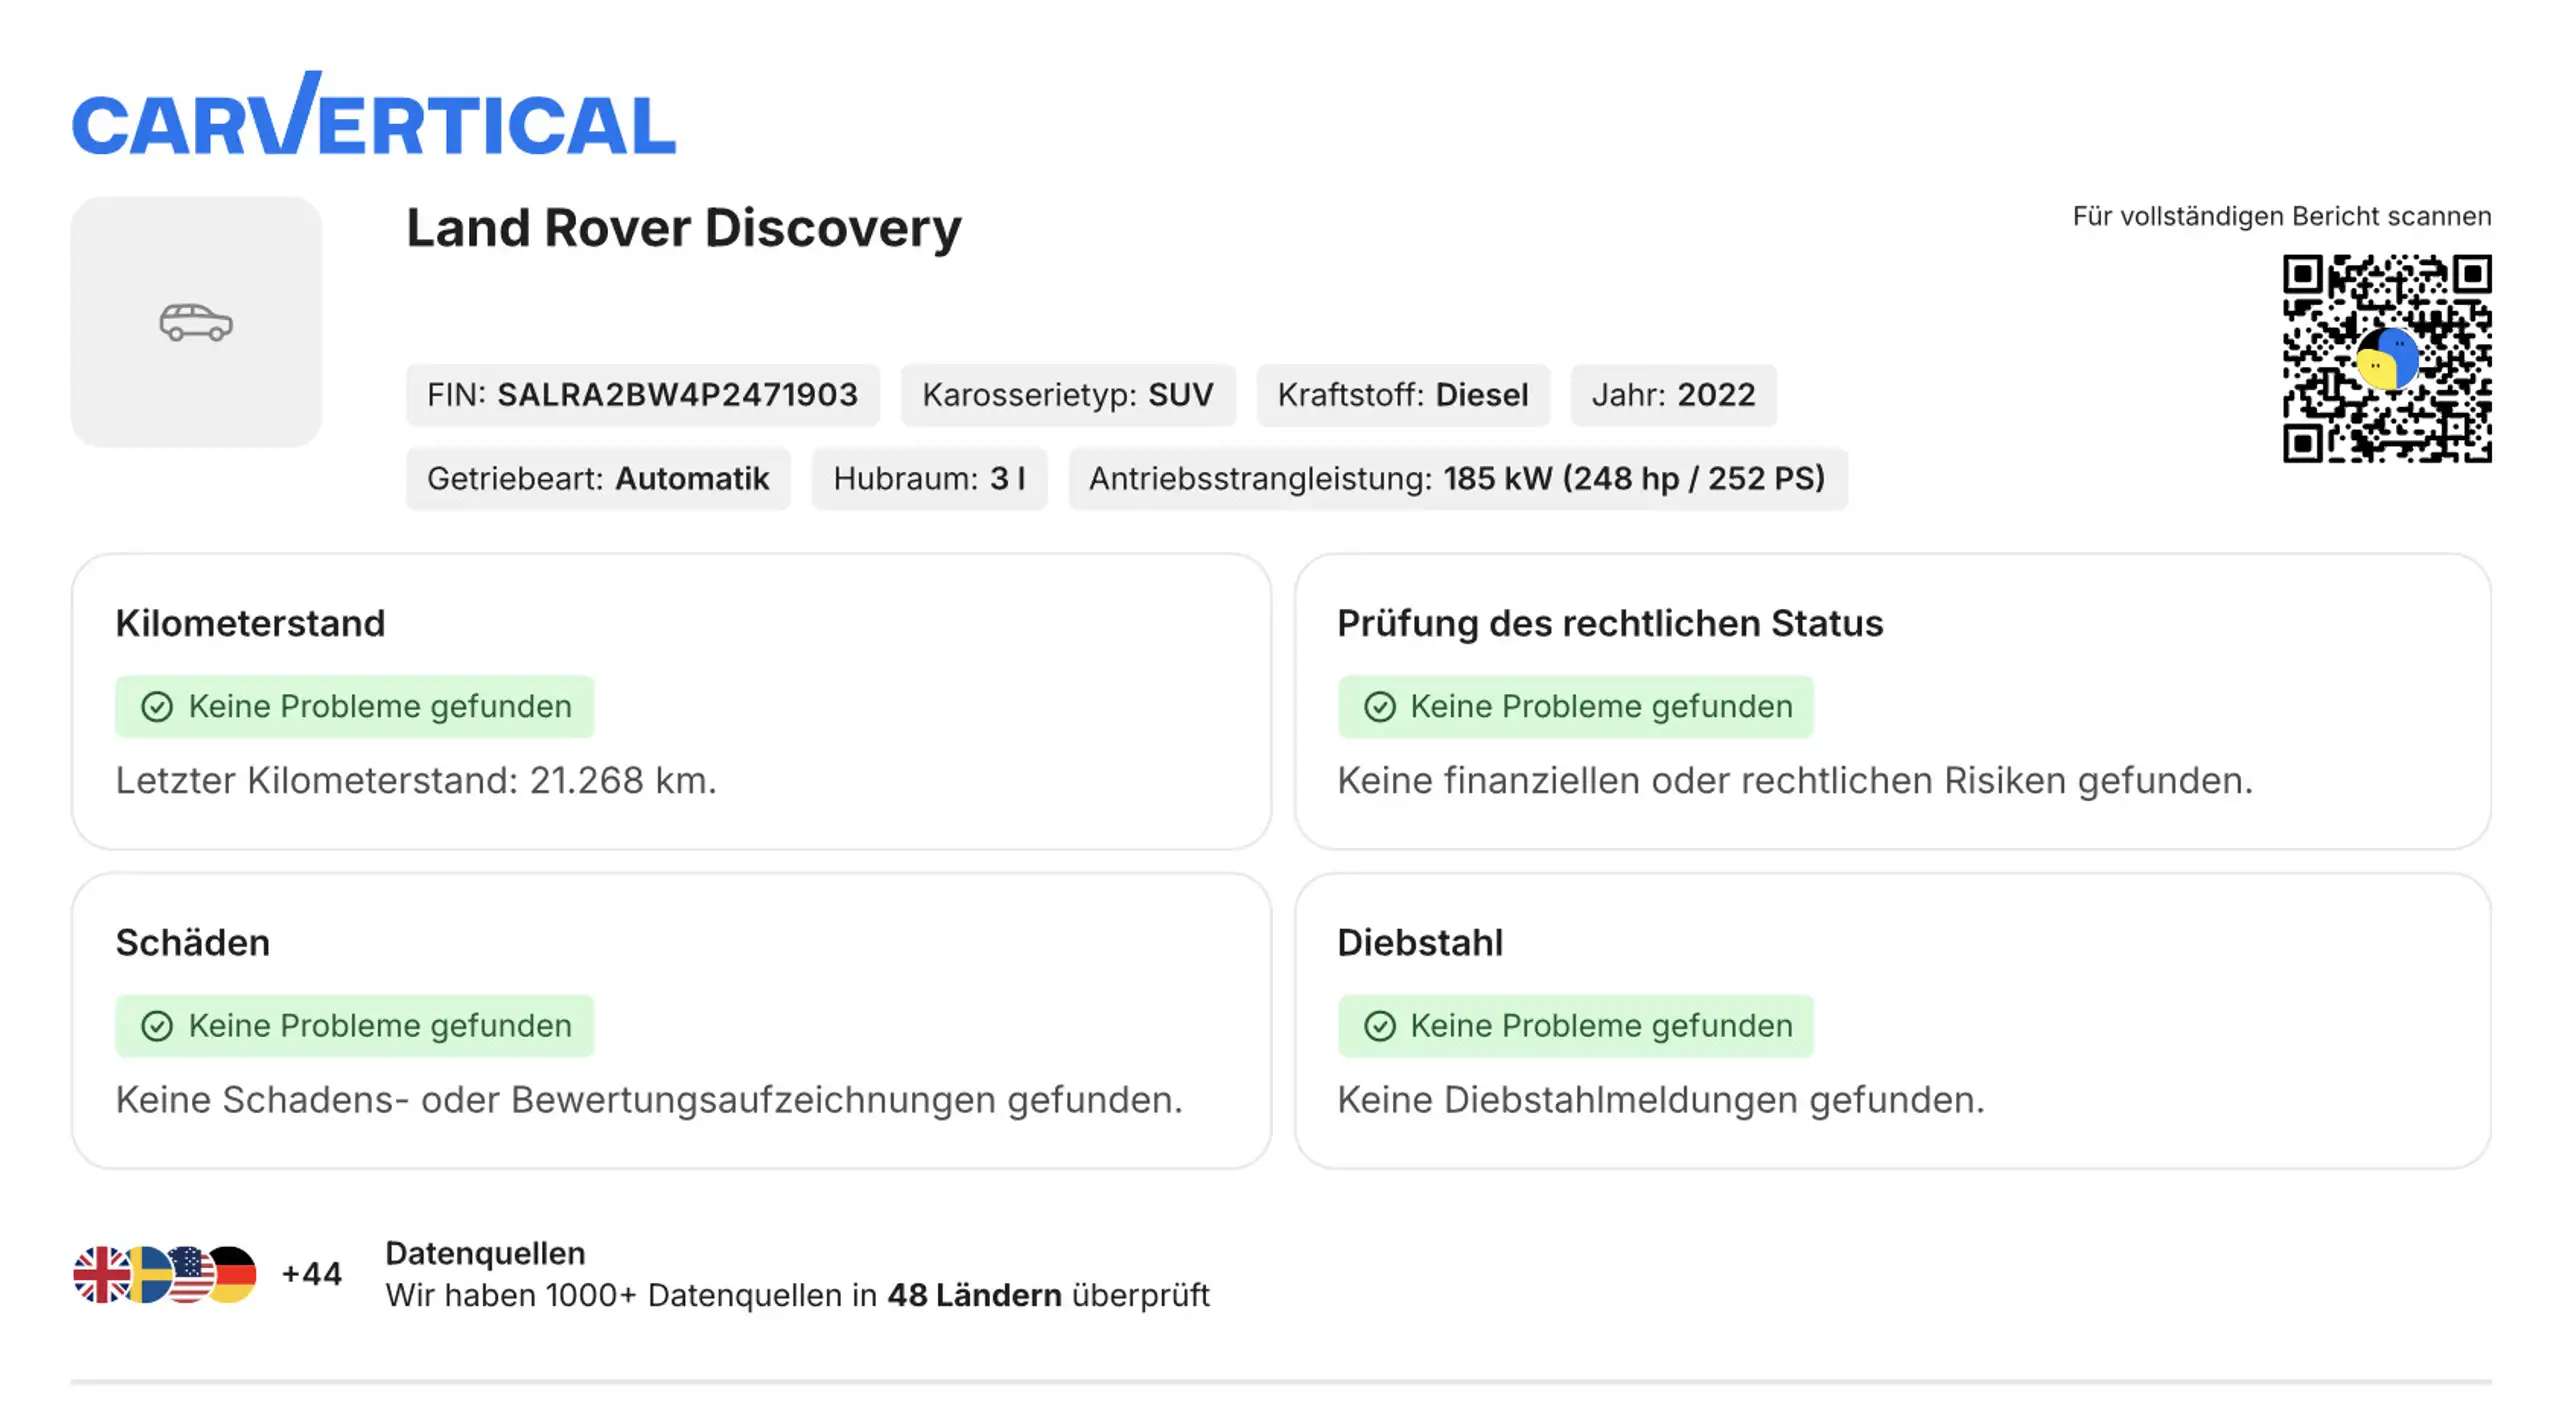
Task: Click Schäden 'Keine Probleme gefunden' badge
Action: tap(355, 1026)
